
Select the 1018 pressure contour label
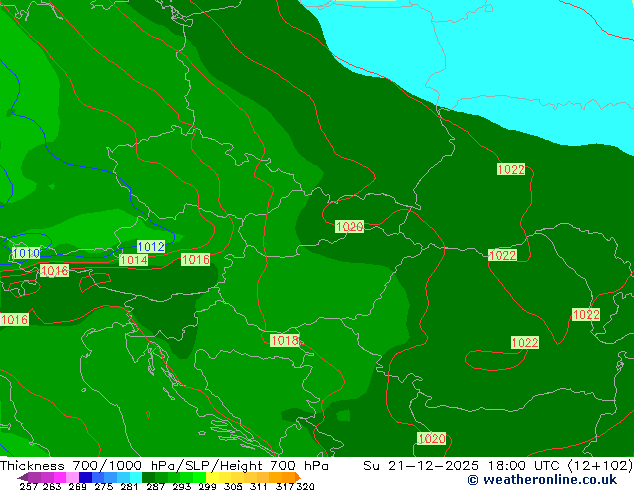[x=285, y=340]
